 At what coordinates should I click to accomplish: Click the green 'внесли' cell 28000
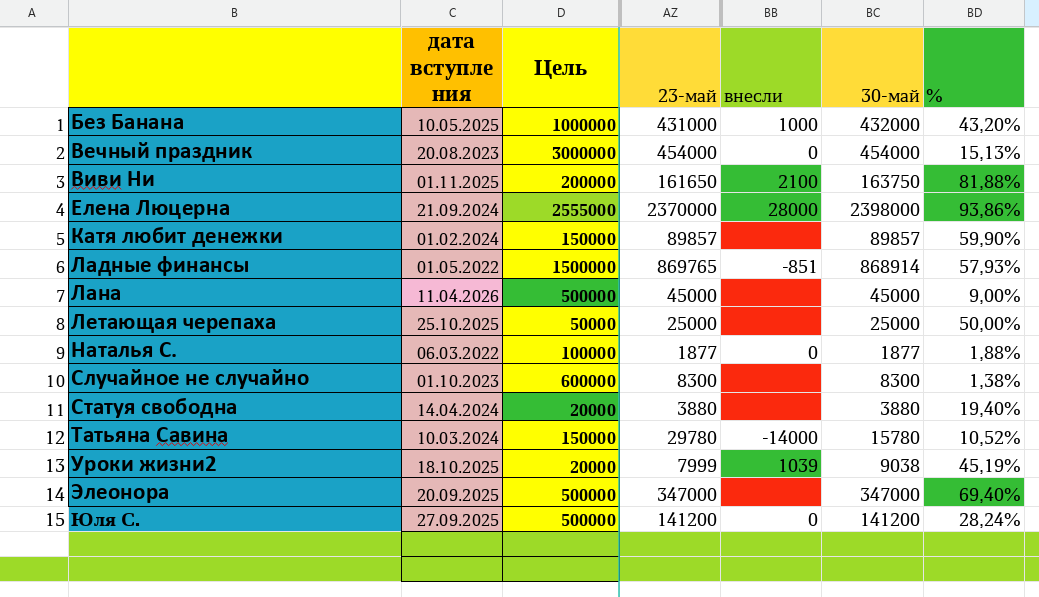pos(771,207)
